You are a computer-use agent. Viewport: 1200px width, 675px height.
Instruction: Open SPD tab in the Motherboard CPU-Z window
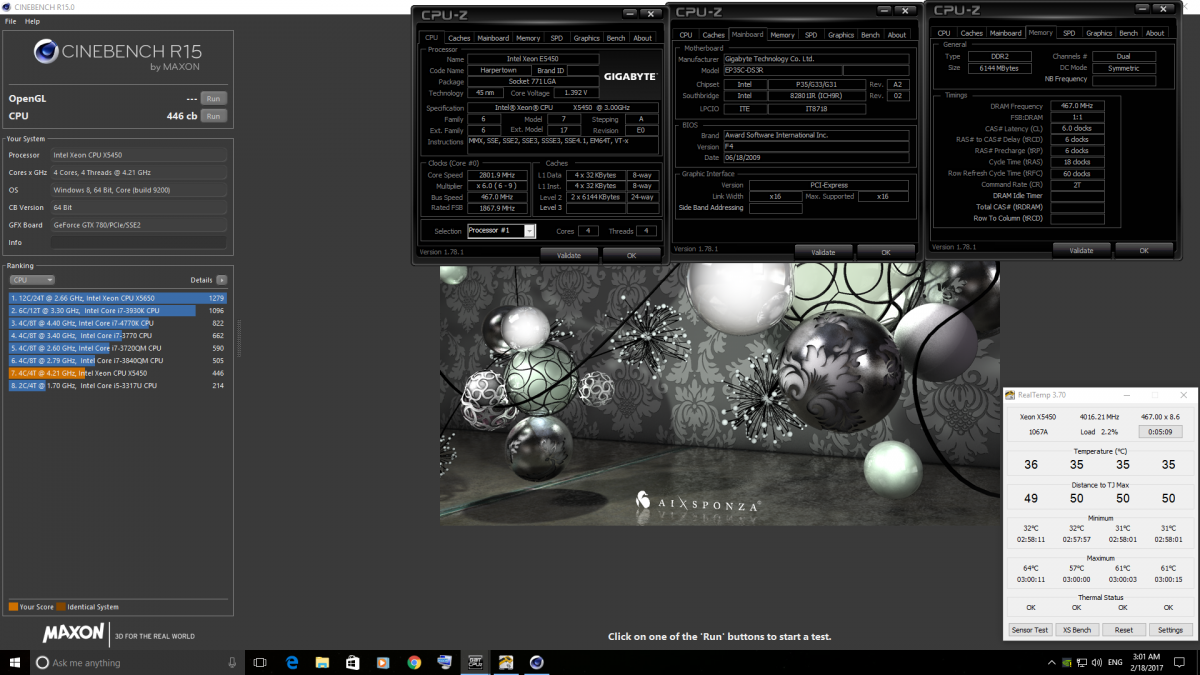[x=811, y=35]
